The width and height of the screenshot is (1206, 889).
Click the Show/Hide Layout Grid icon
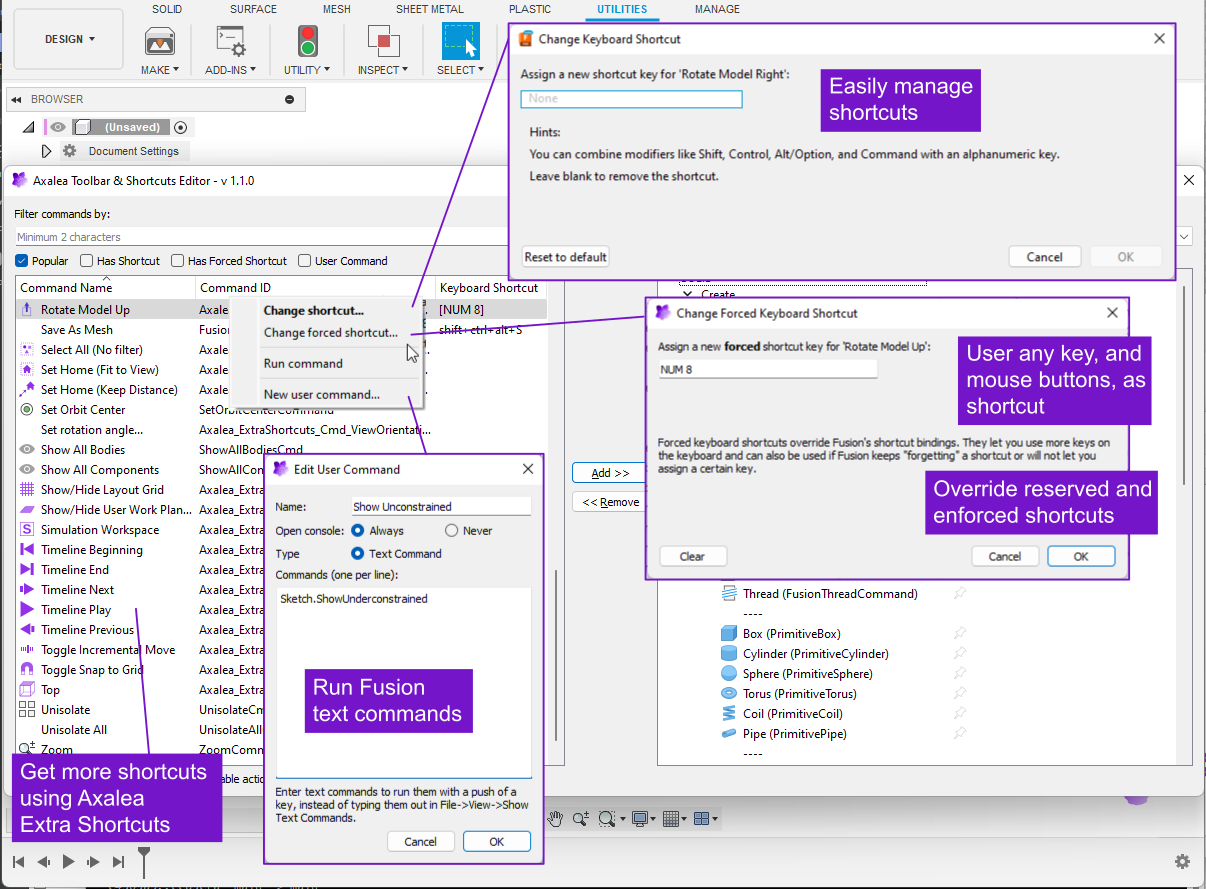point(27,490)
